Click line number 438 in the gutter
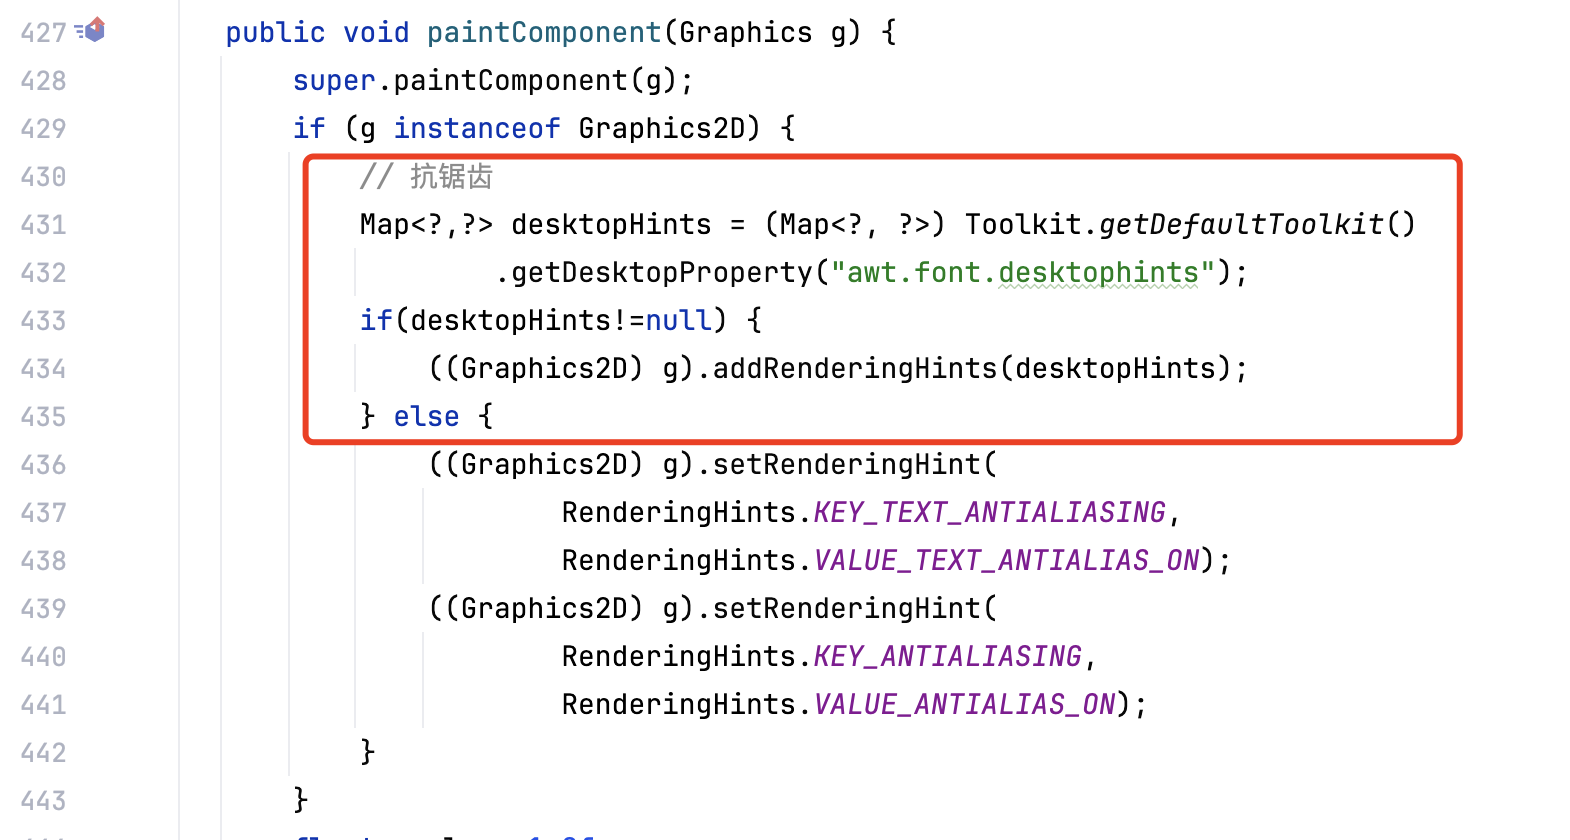This screenshot has height=840, width=1570. click(43, 561)
